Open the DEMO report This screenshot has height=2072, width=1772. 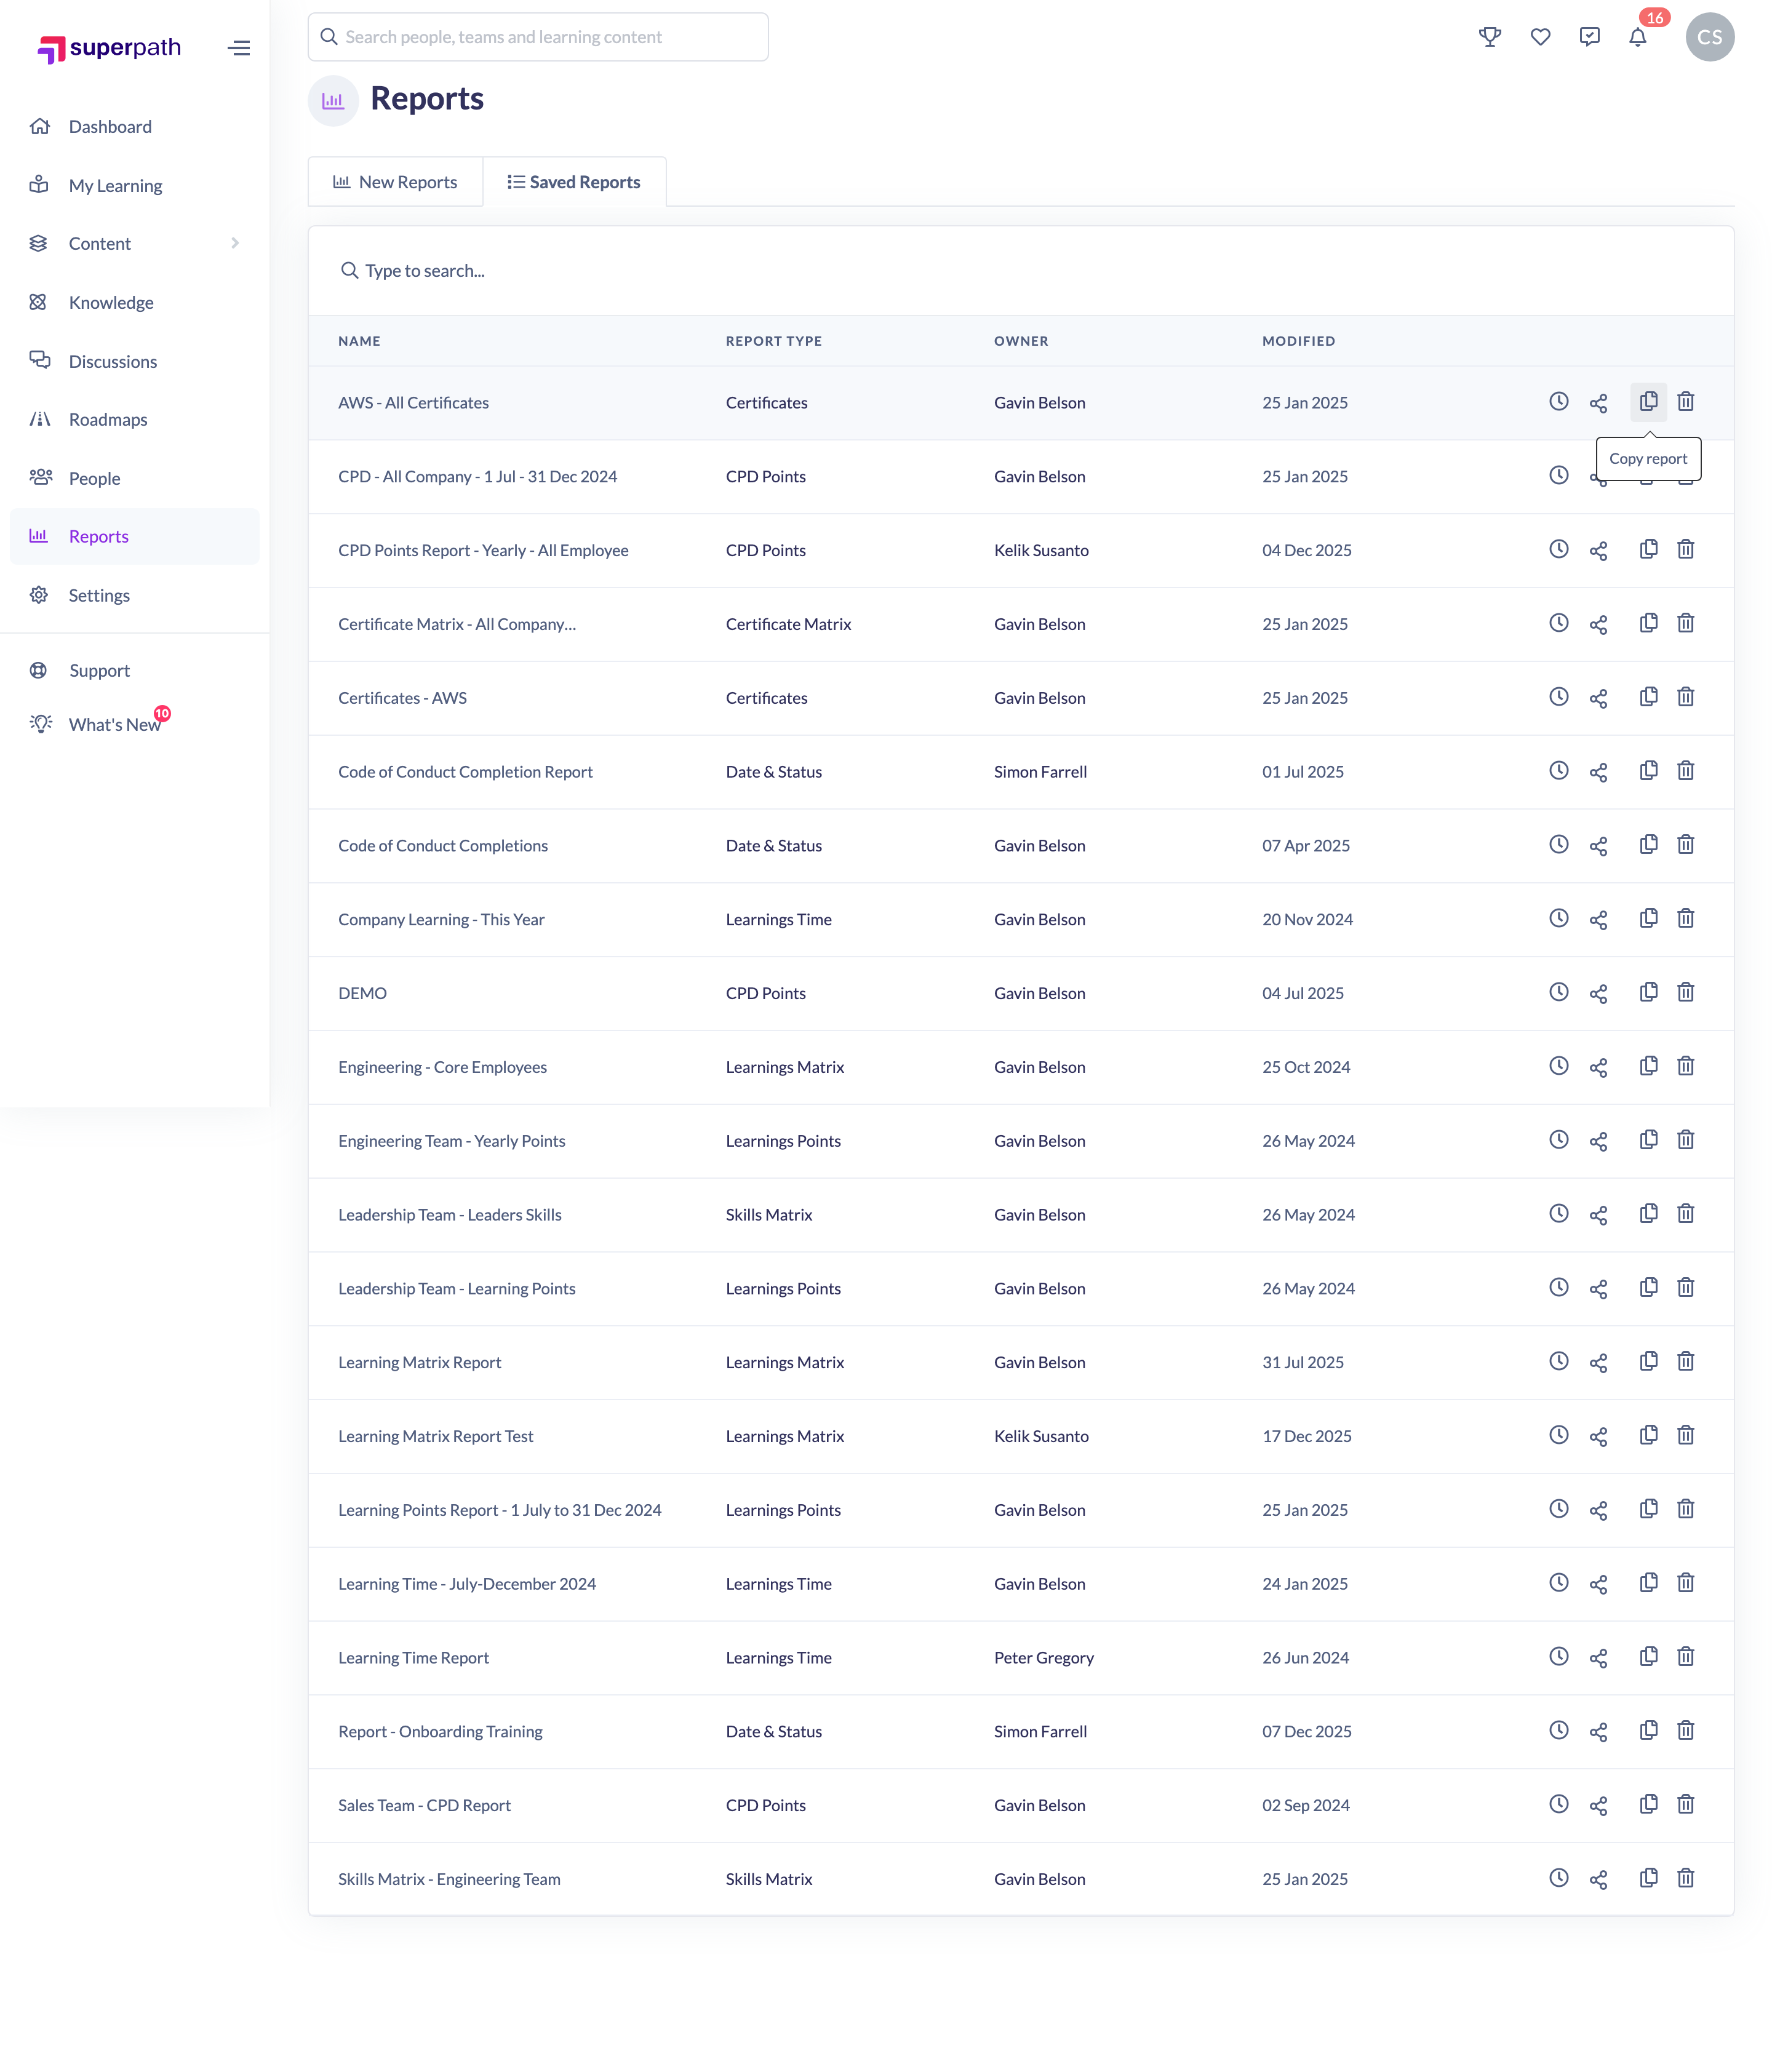[362, 993]
